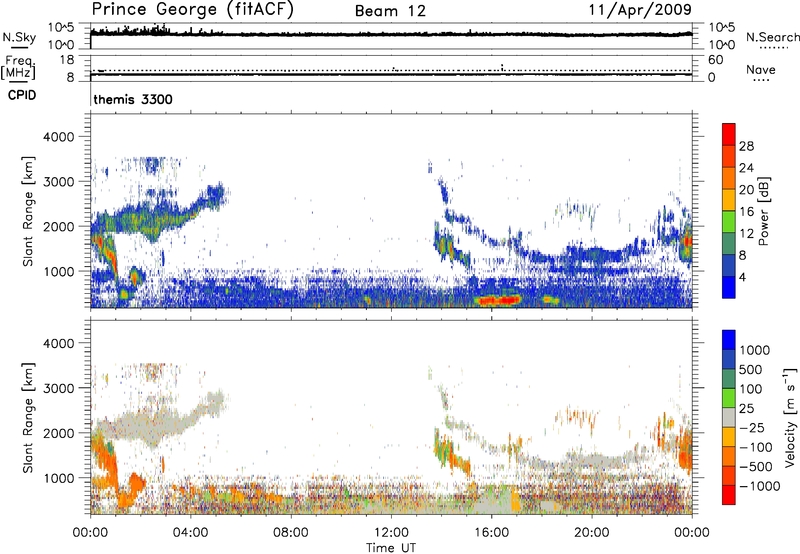Click the dotted line sample under Nave
This screenshot has height=554, width=800.
(761, 80)
